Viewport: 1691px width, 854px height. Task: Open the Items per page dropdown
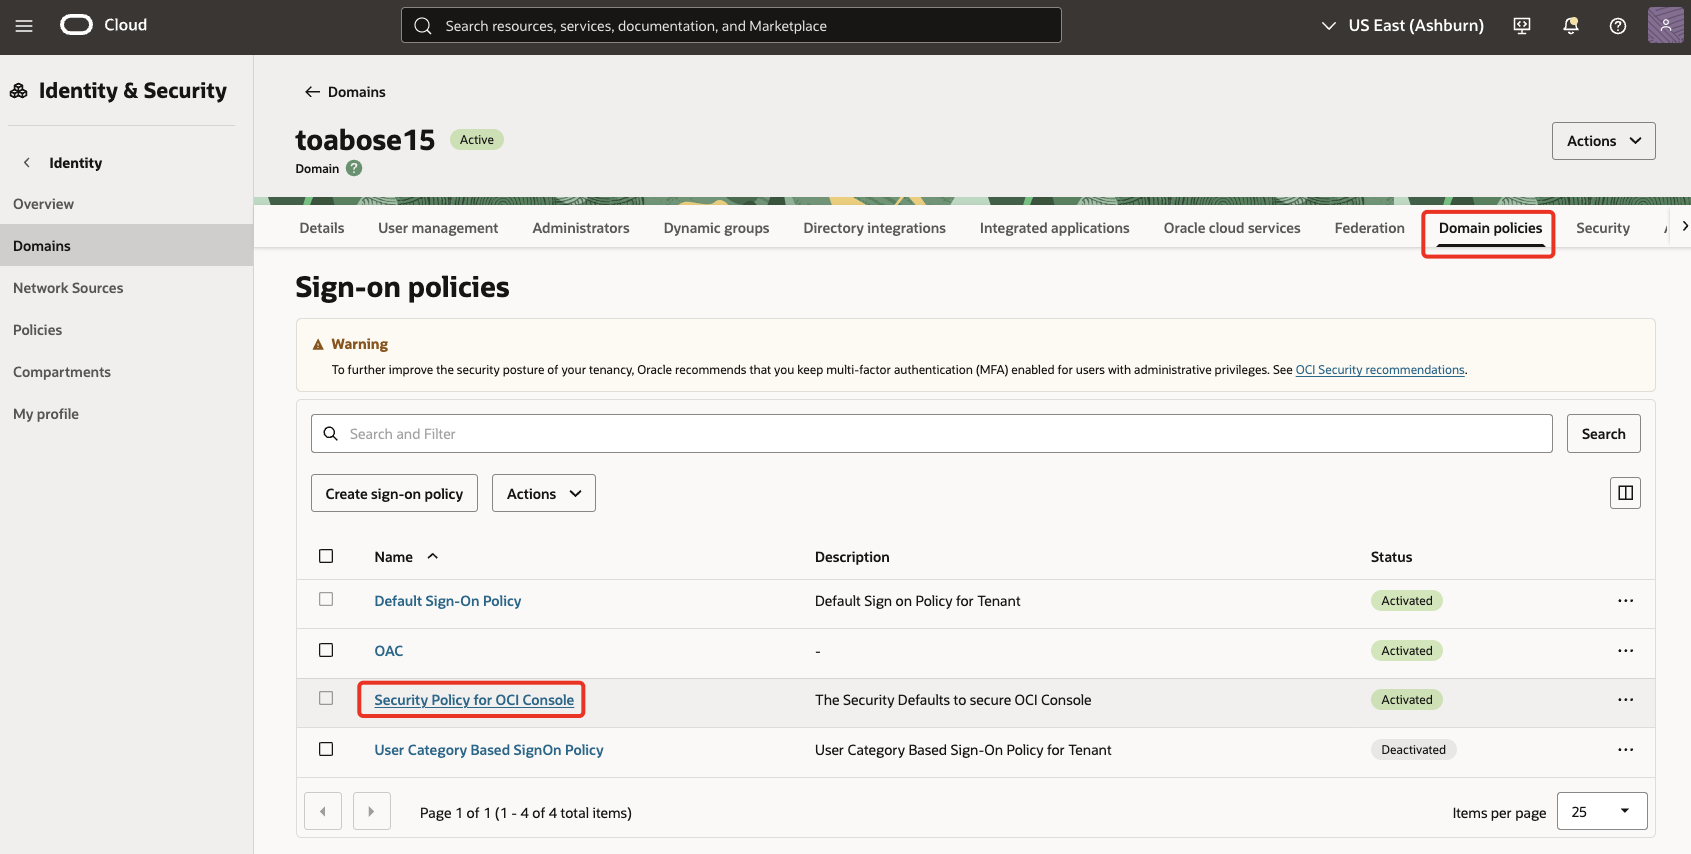[x=1602, y=811]
